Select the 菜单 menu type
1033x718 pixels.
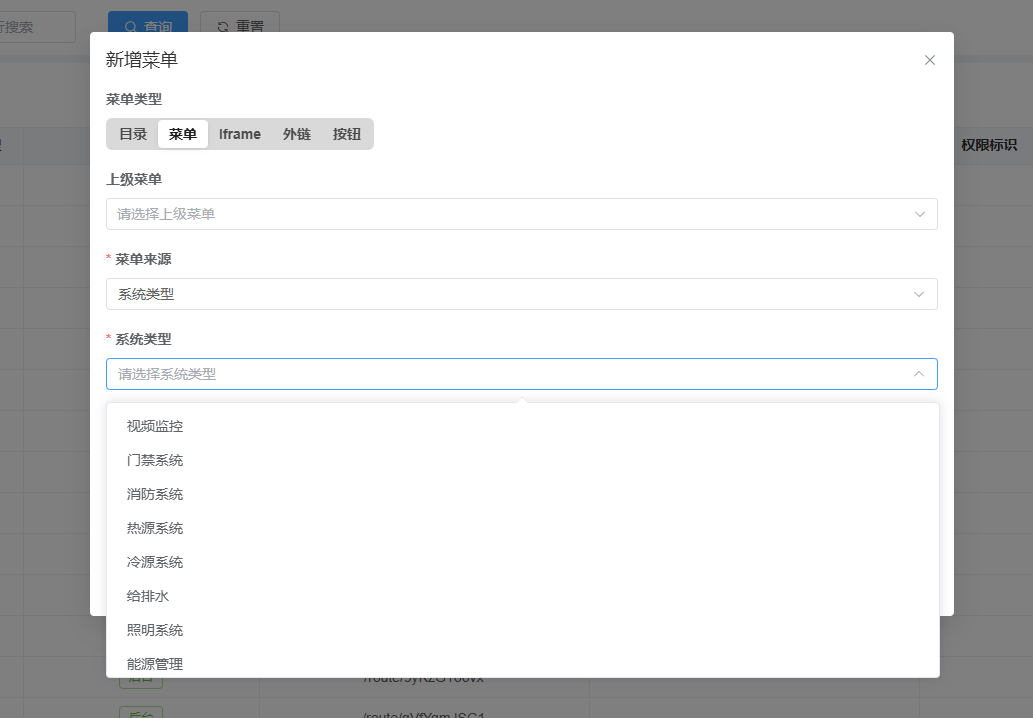tap(182, 134)
